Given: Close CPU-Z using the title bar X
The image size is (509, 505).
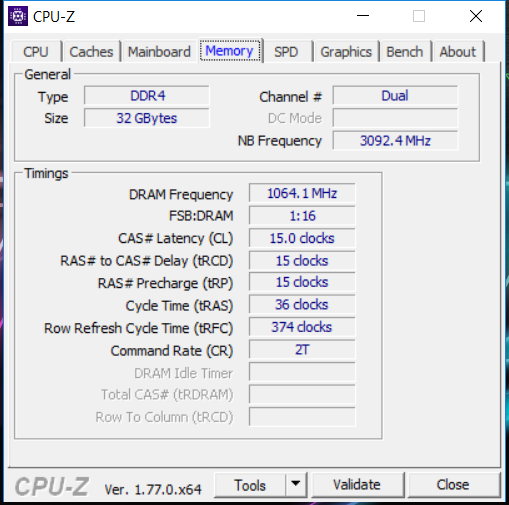Looking at the screenshot, I should [x=476, y=16].
